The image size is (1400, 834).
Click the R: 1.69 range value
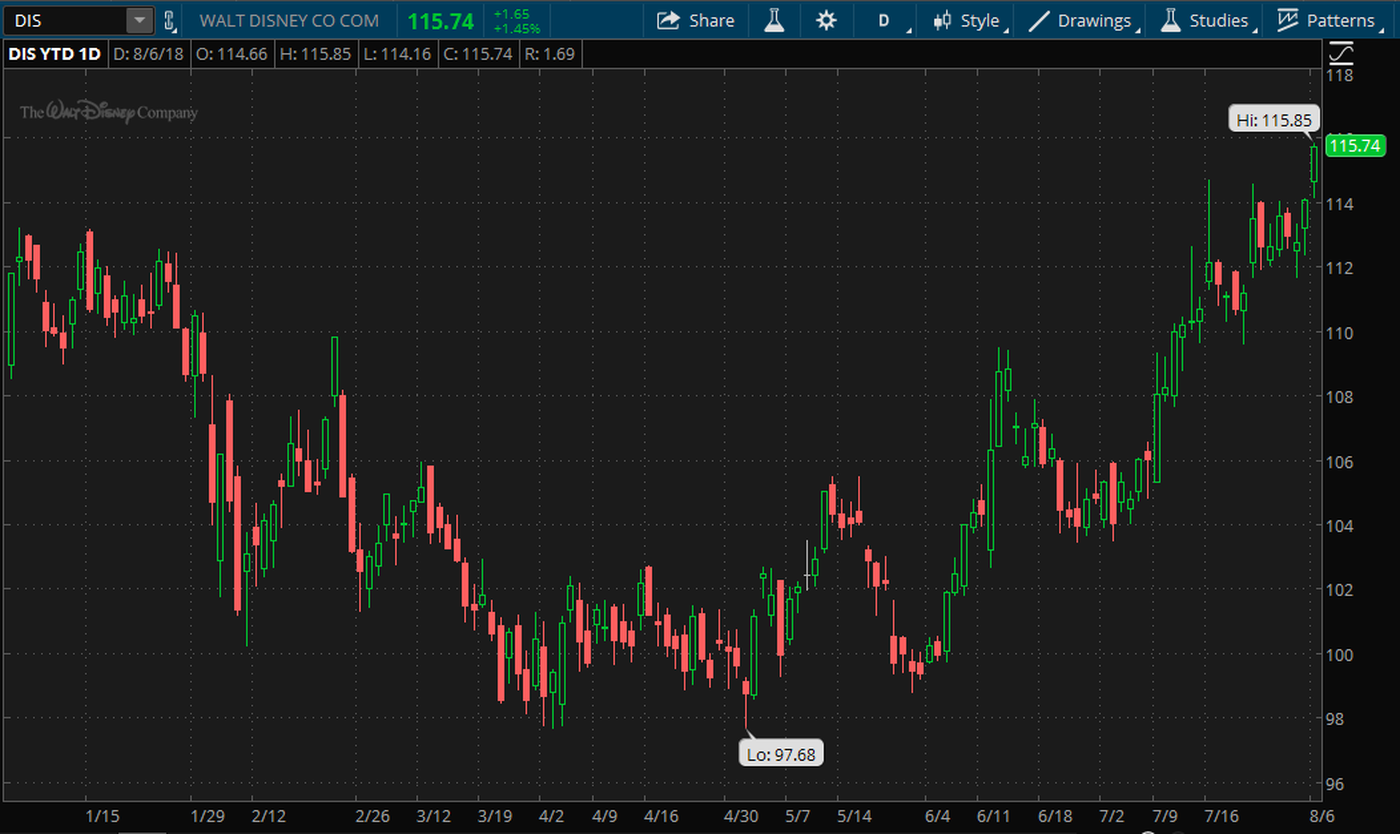coord(549,54)
